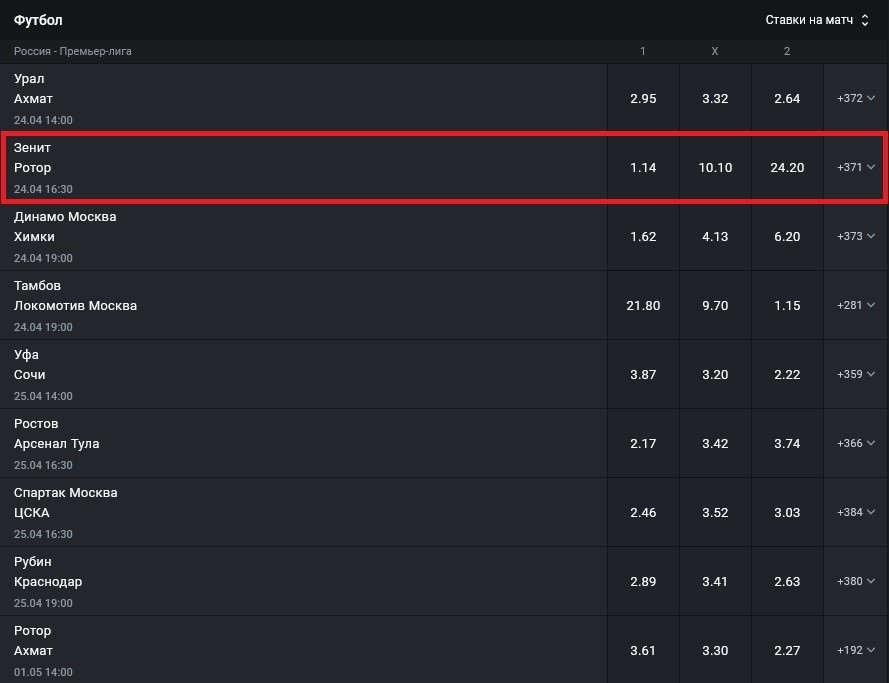The width and height of the screenshot is (889, 683).
Task: Select odds 2.95 on Урал win
Action: [643, 99]
